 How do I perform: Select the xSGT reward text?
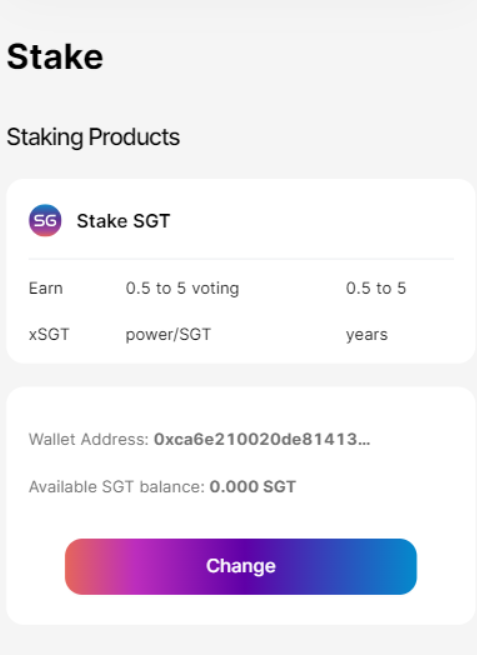(x=49, y=334)
